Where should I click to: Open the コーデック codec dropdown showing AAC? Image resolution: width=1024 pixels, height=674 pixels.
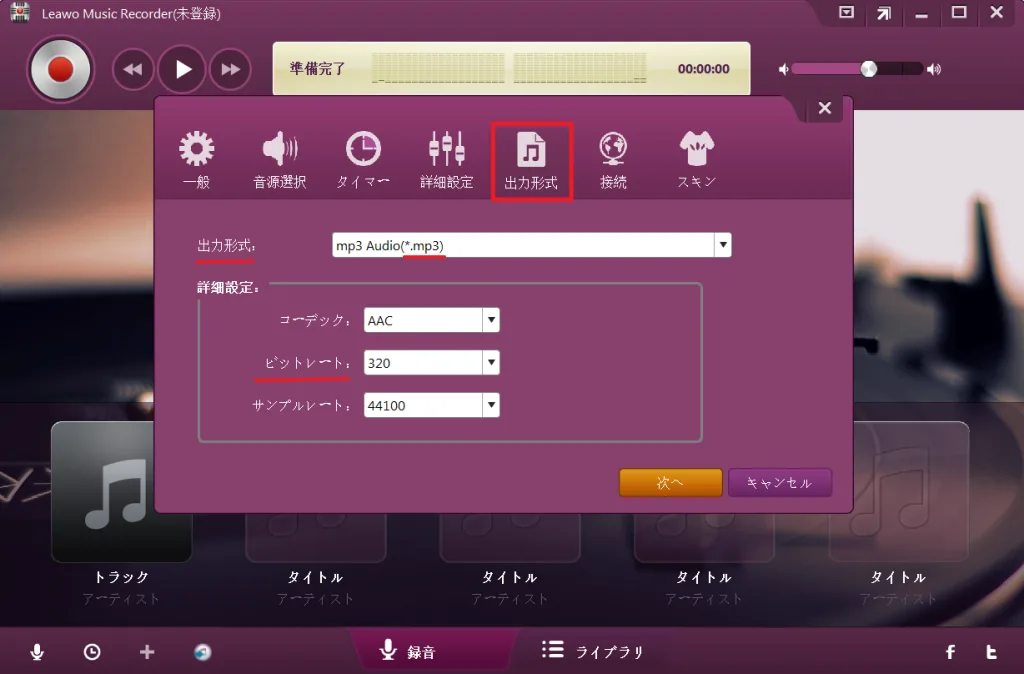pyautogui.click(x=490, y=319)
